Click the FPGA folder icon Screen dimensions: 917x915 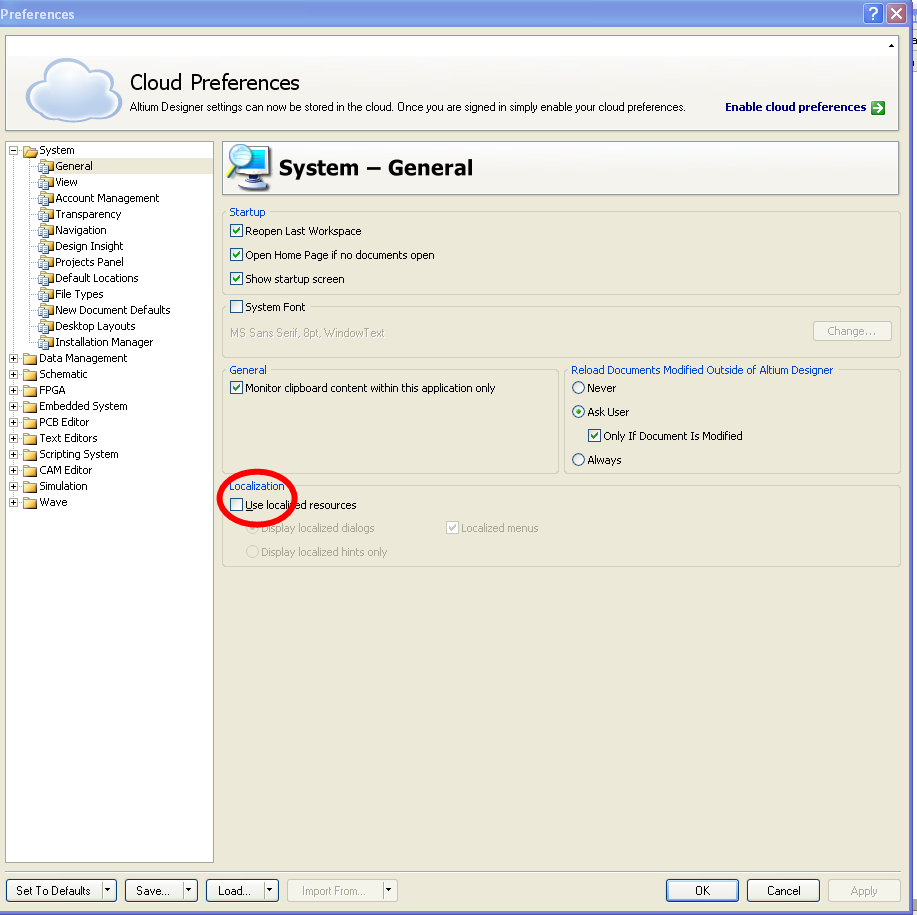pyautogui.click(x=30, y=391)
